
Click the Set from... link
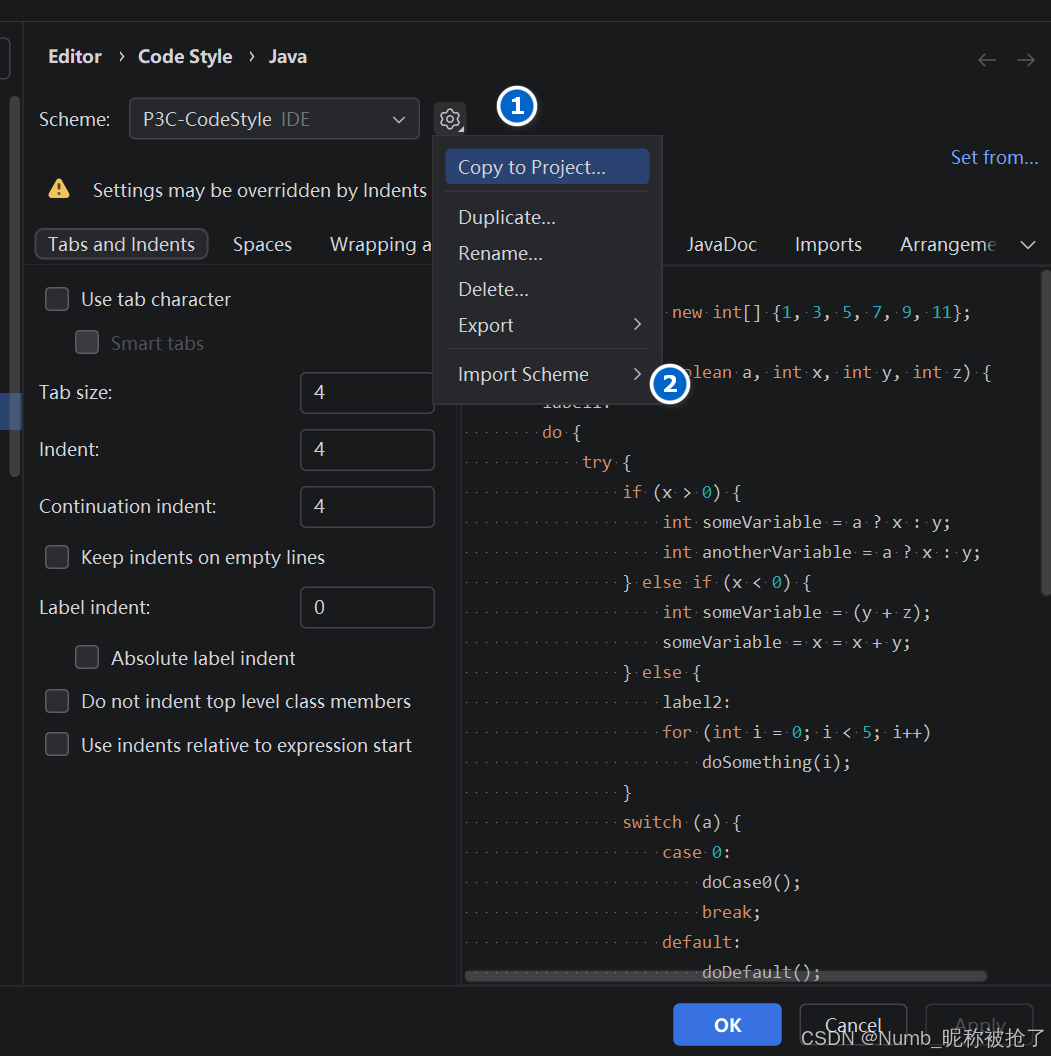tap(994, 157)
